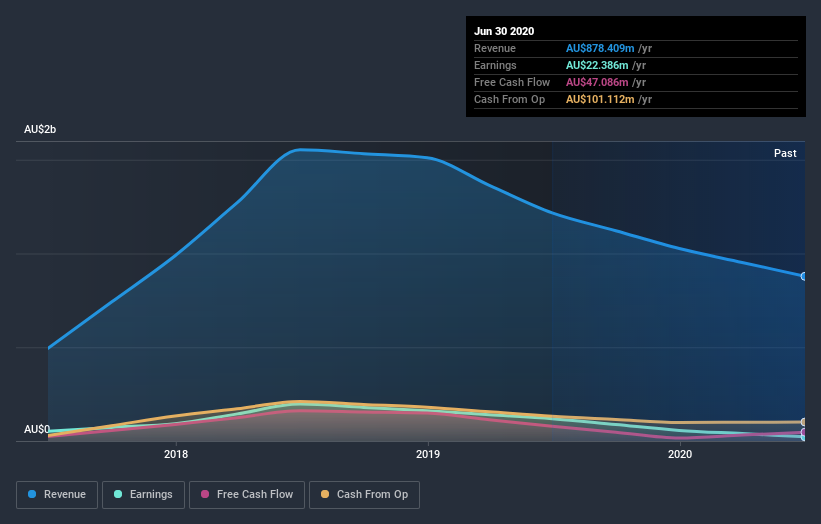Click the AU$0 y-axis label
The width and height of the screenshot is (821, 524).
tap(37, 429)
